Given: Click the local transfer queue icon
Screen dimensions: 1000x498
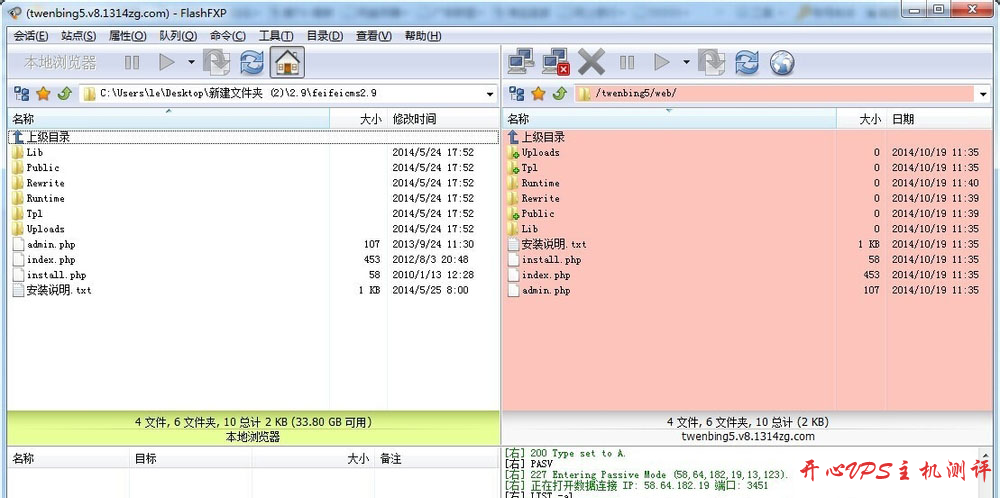Looking at the screenshot, I should [x=216, y=62].
